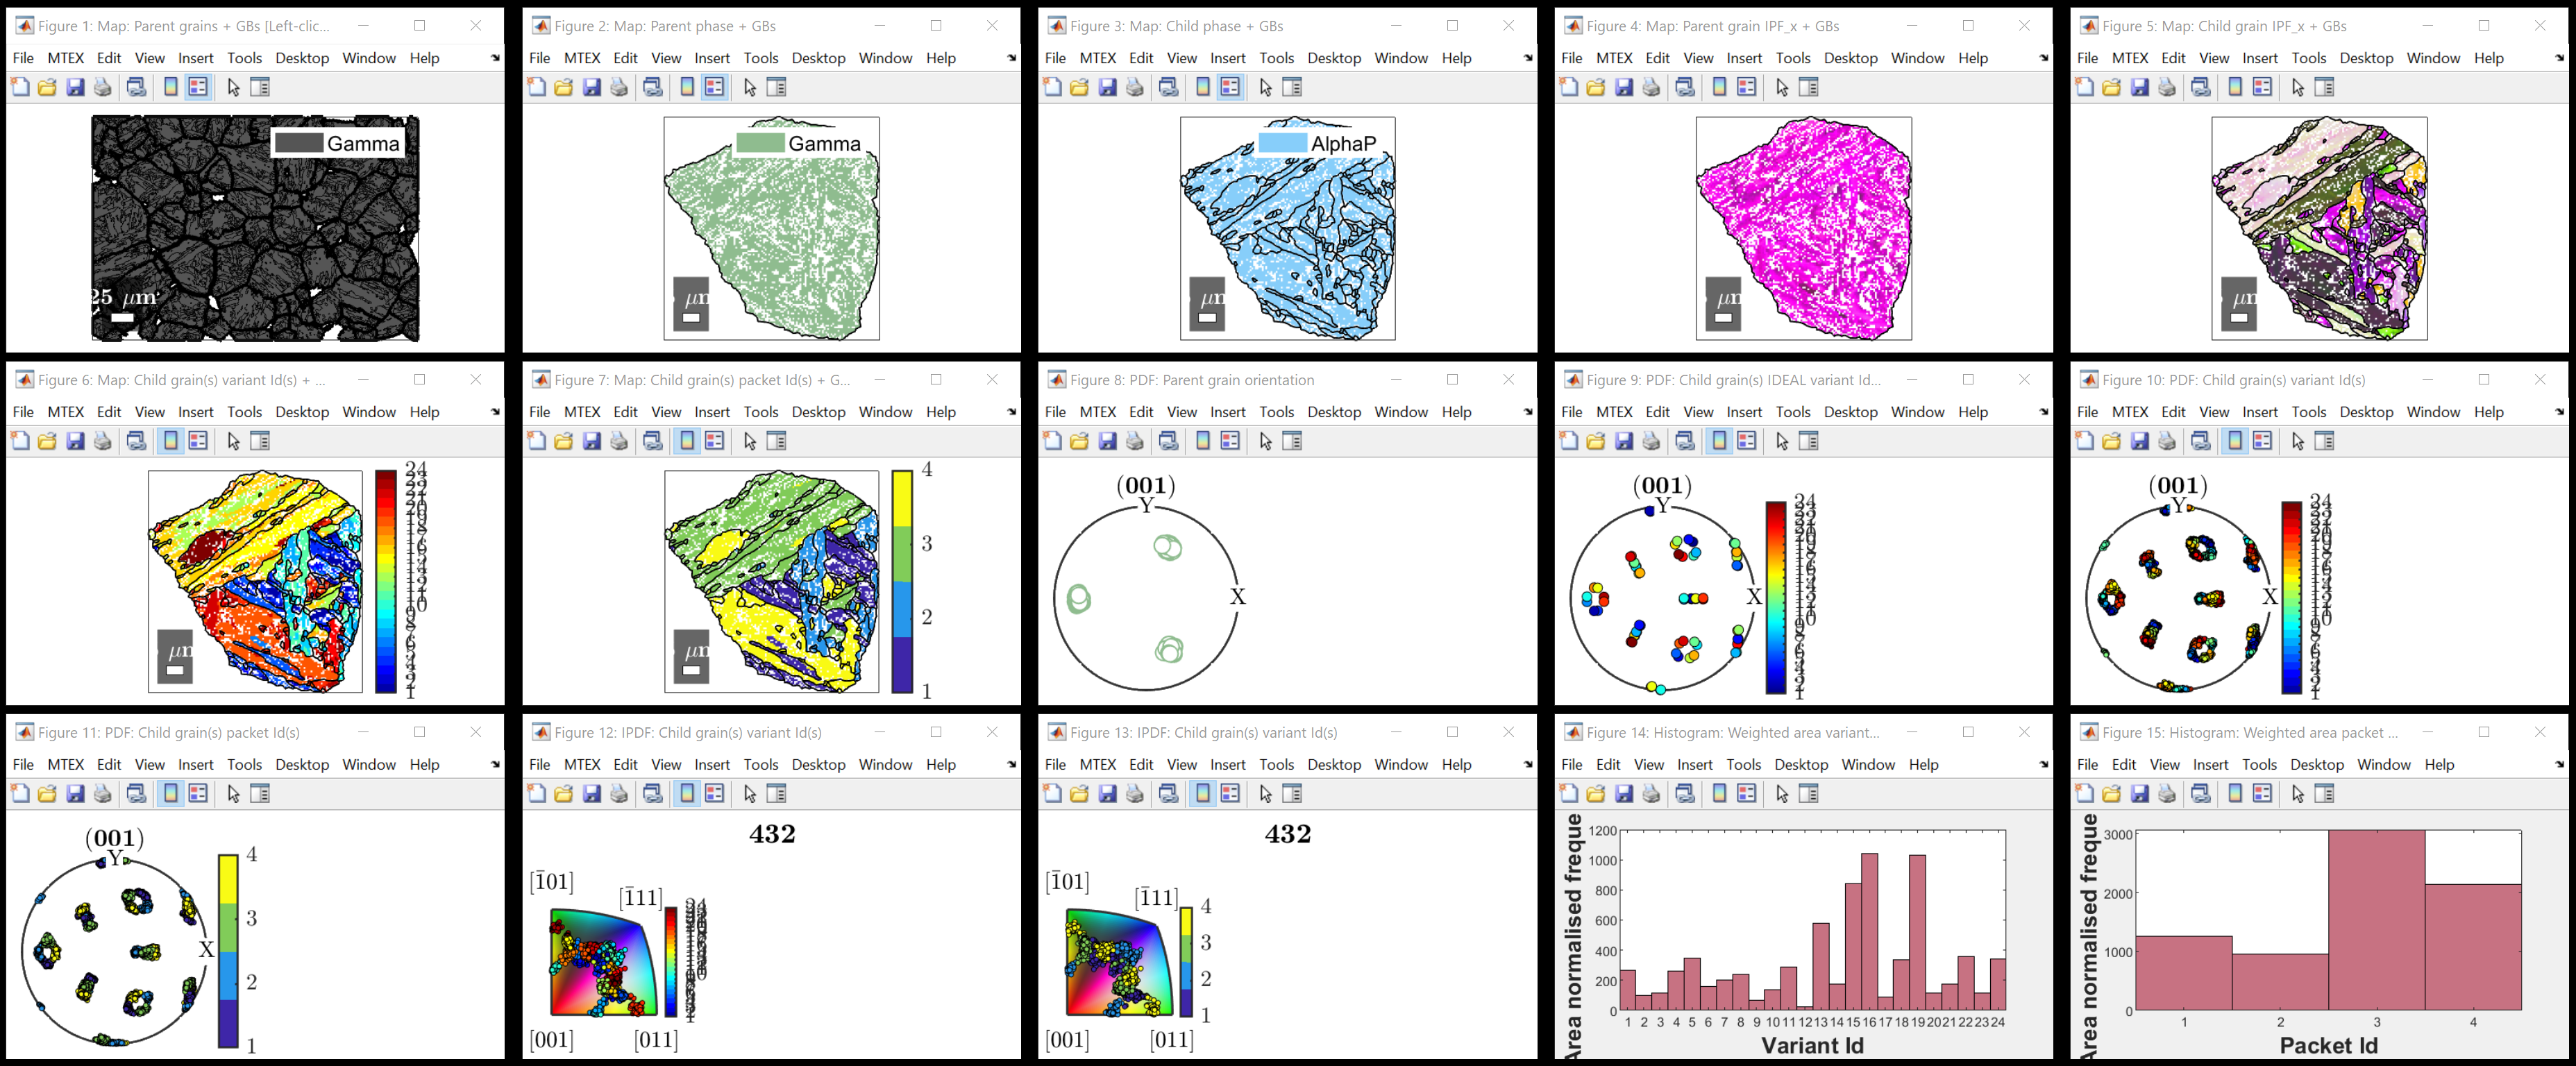Image resolution: width=2576 pixels, height=1066 pixels.
Task: Open the Insert menu in Figure 11
Action: point(195,765)
